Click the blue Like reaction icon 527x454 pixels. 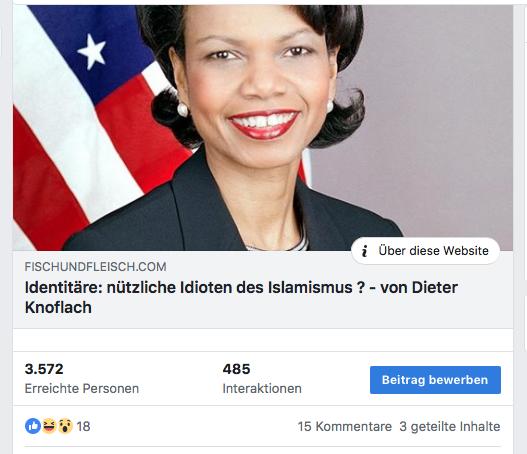(x=33, y=426)
